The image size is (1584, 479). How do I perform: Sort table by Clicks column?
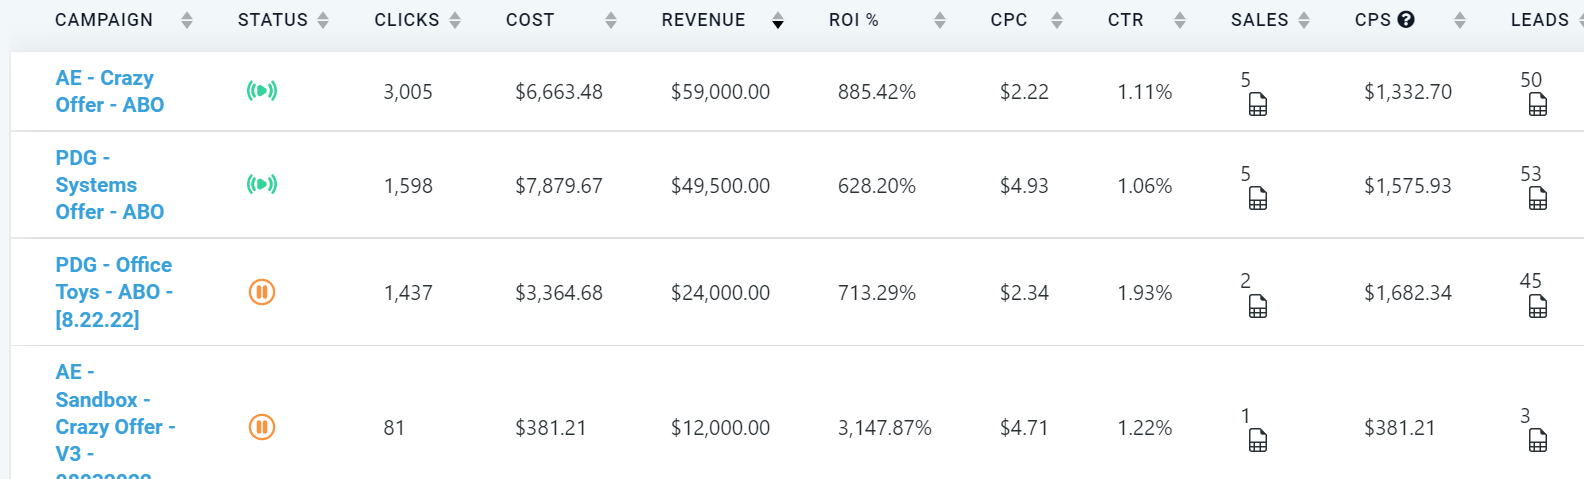[455, 20]
